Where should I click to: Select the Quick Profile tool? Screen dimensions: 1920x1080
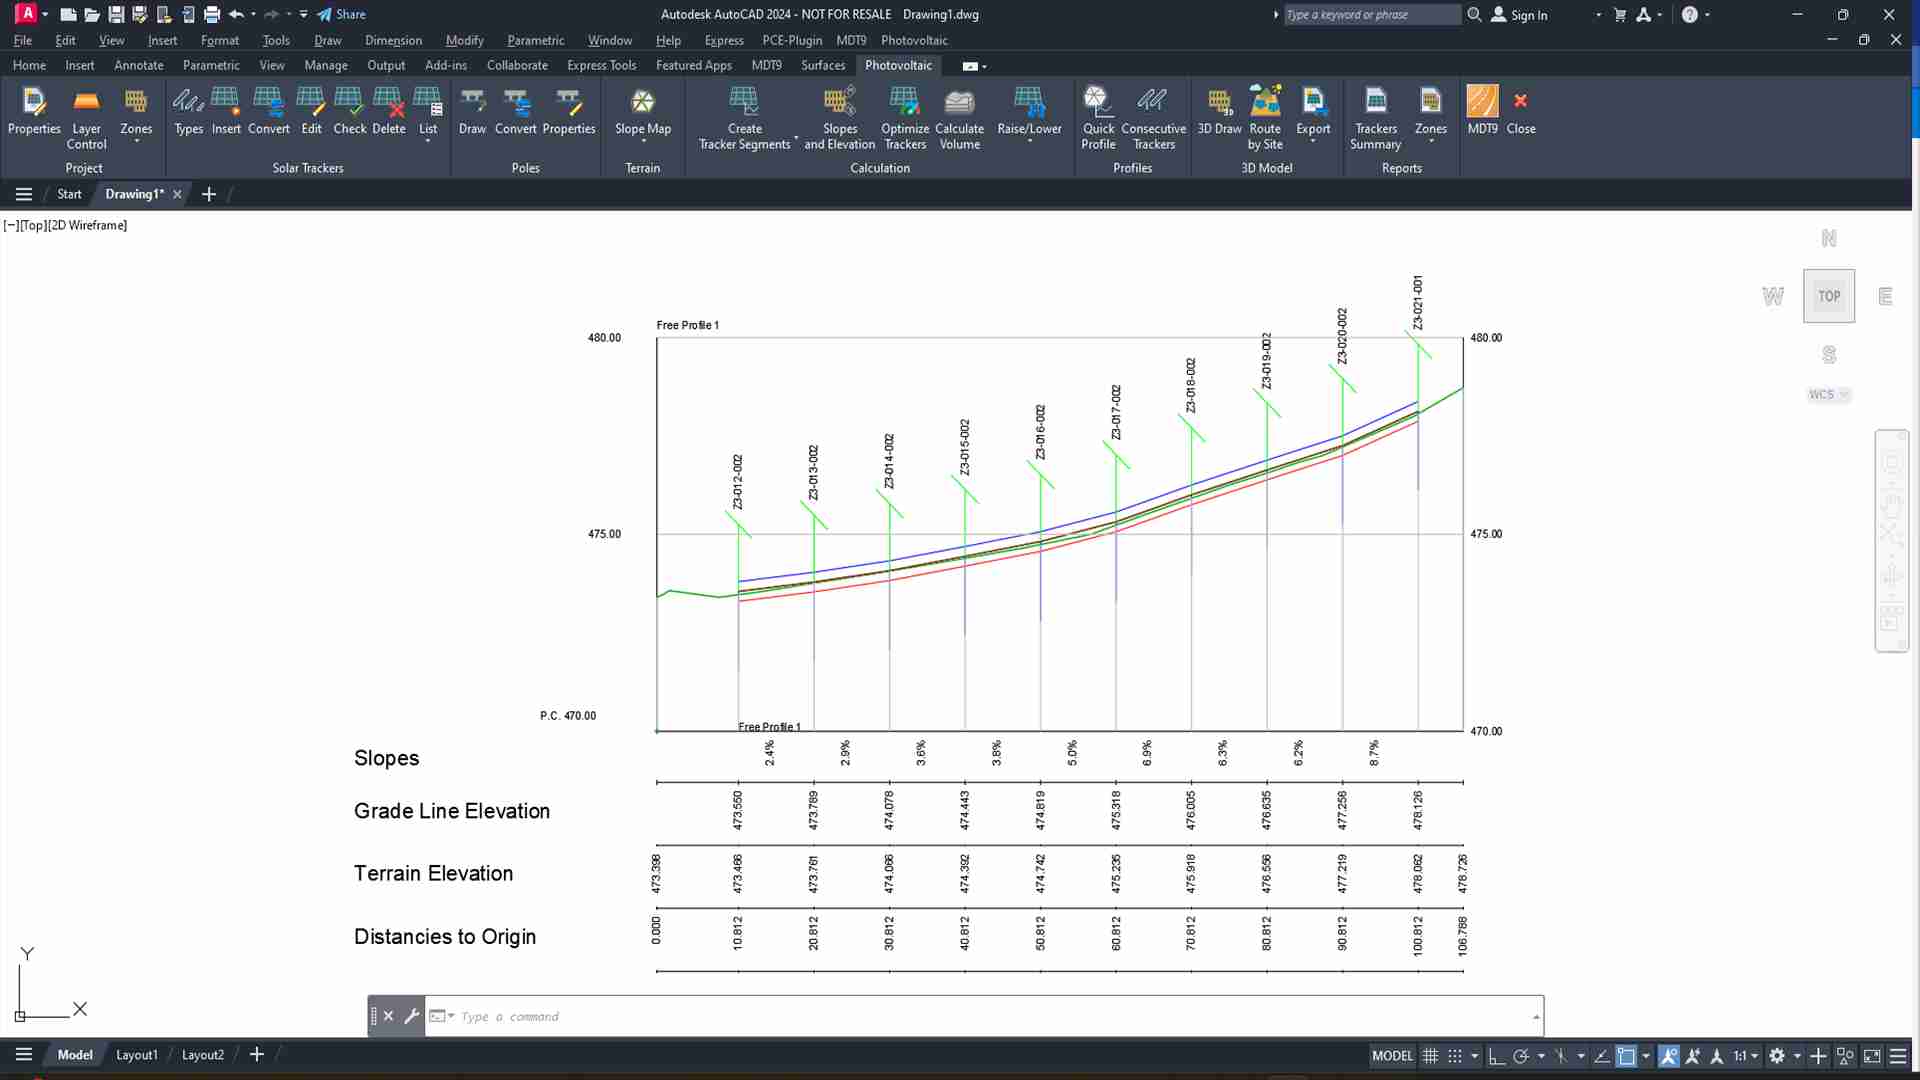pos(1098,118)
